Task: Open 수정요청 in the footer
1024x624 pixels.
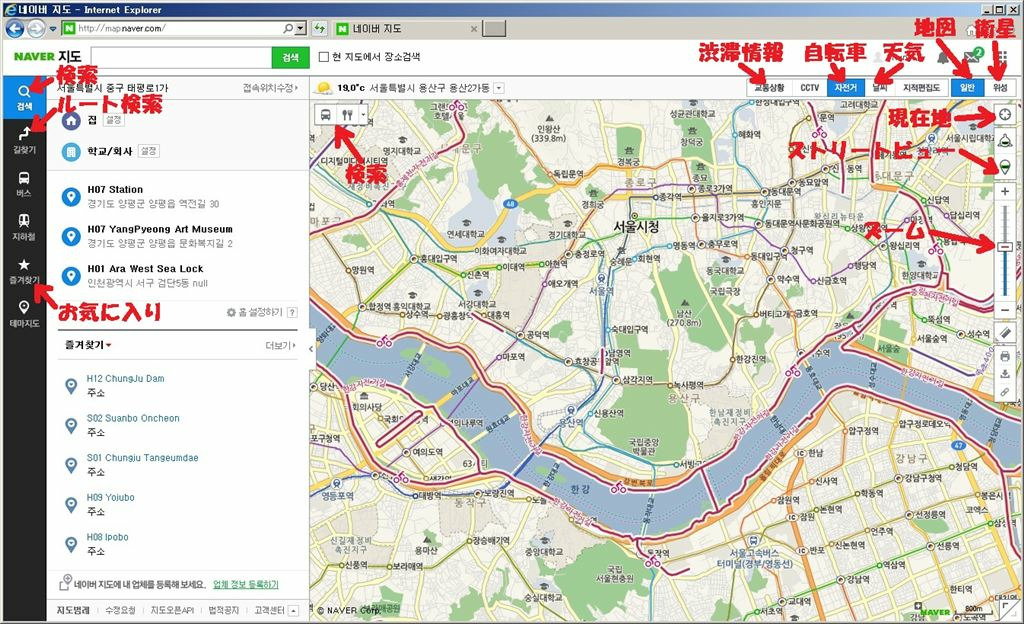Action: click(x=120, y=610)
